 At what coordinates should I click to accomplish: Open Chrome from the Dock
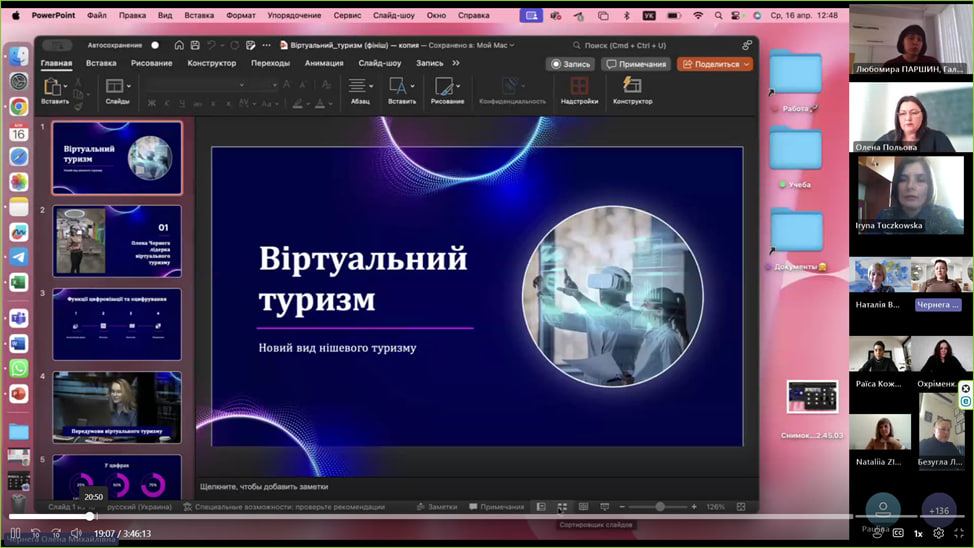click(19, 107)
